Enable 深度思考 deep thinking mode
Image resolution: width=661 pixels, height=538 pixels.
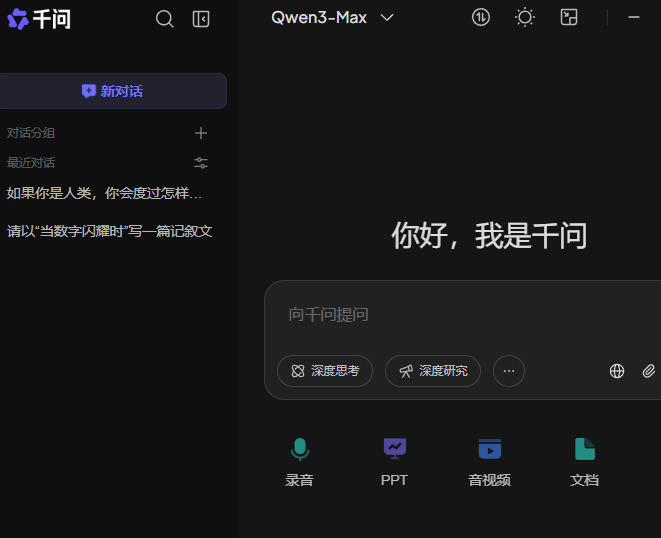click(x=325, y=371)
